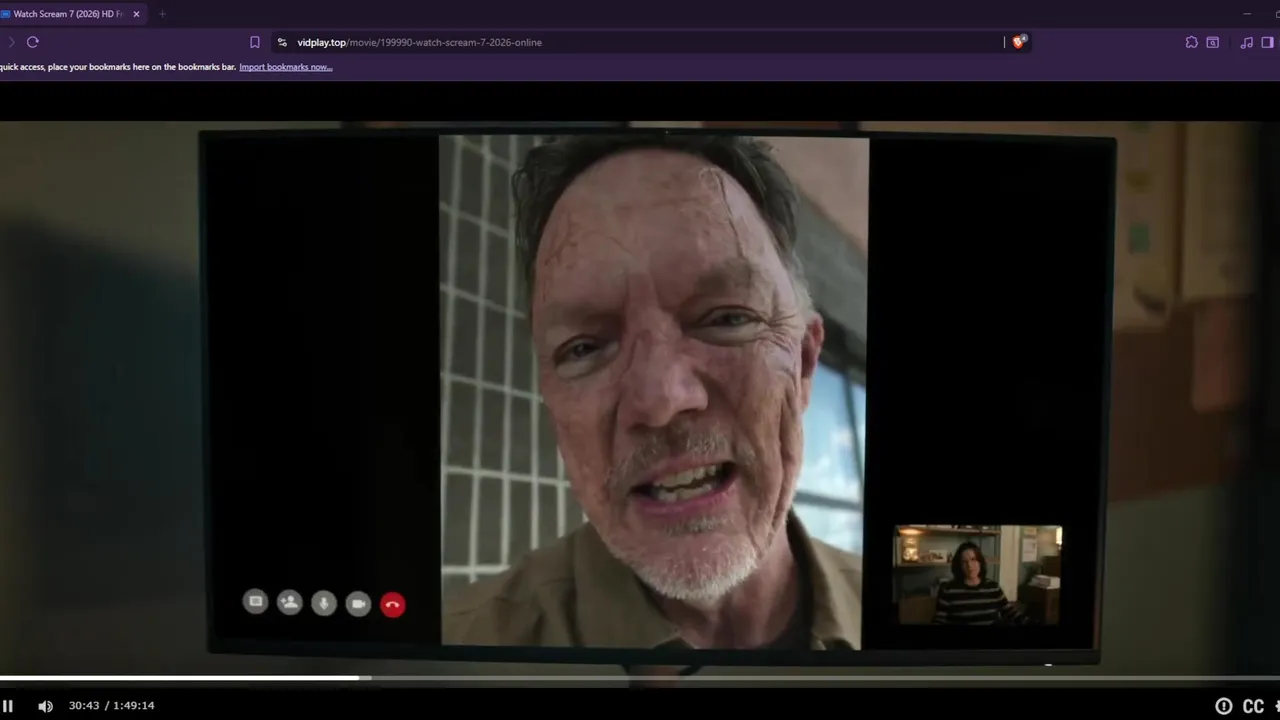The image size is (1280, 720).
Task: Minimize the browser window
Action: tap(1246, 14)
